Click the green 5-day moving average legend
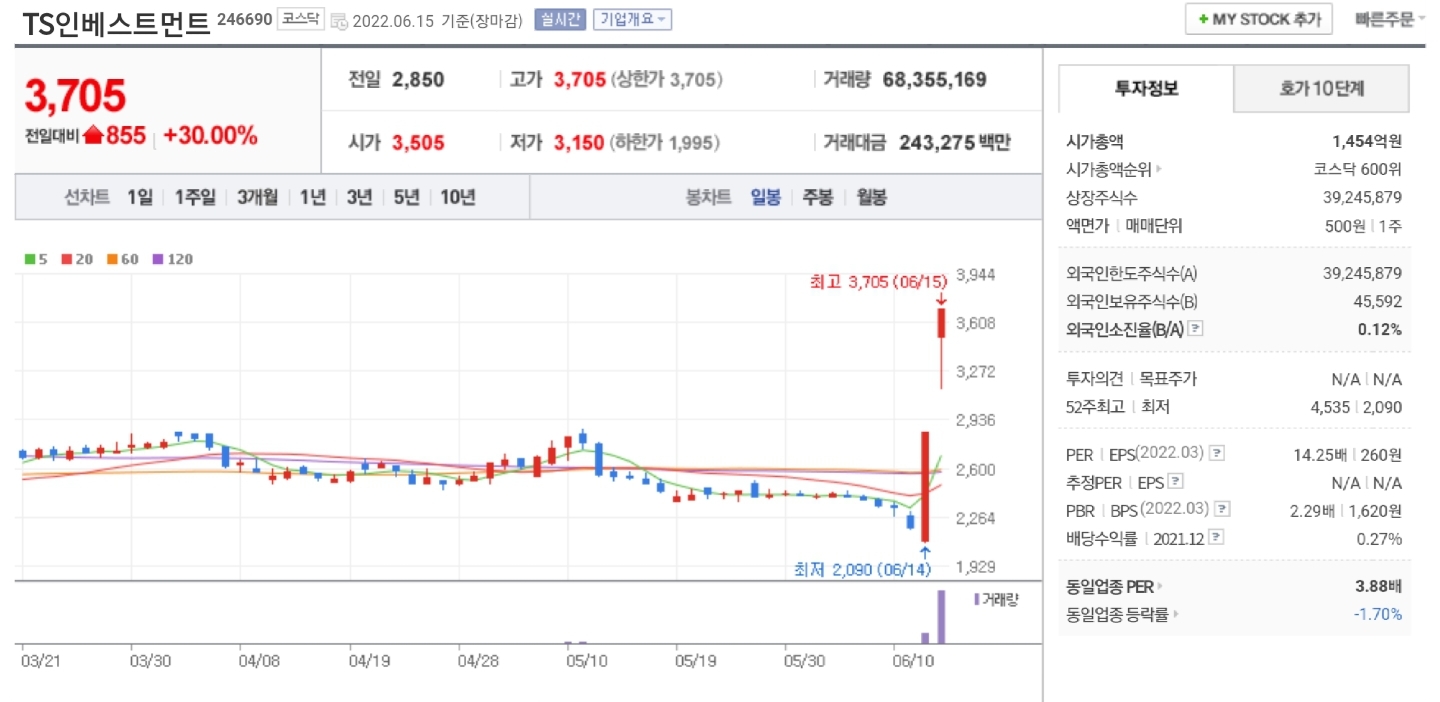This screenshot has width=1440, height=702. [x=37, y=259]
